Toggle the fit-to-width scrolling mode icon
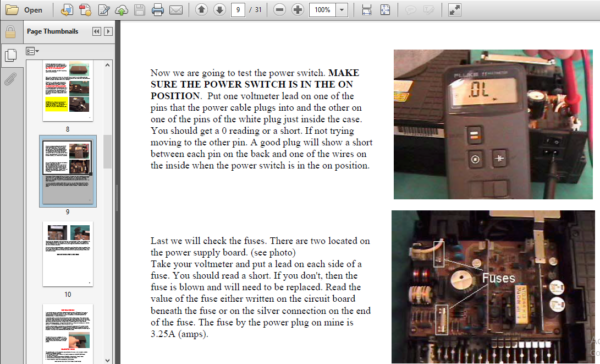The height and width of the screenshot is (364, 600). point(367,10)
